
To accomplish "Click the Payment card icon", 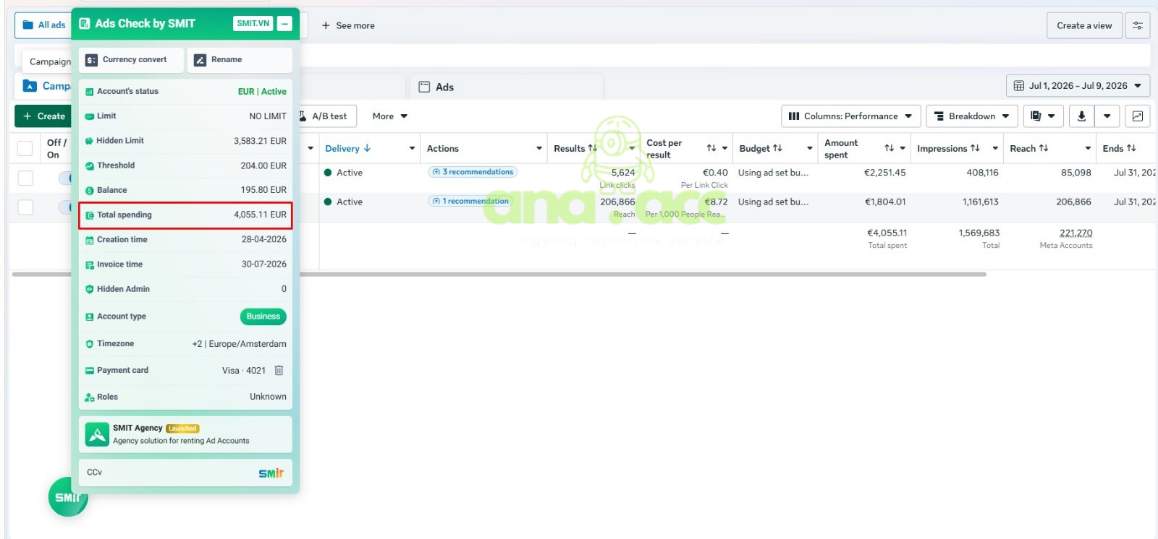I will click(x=89, y=370).
